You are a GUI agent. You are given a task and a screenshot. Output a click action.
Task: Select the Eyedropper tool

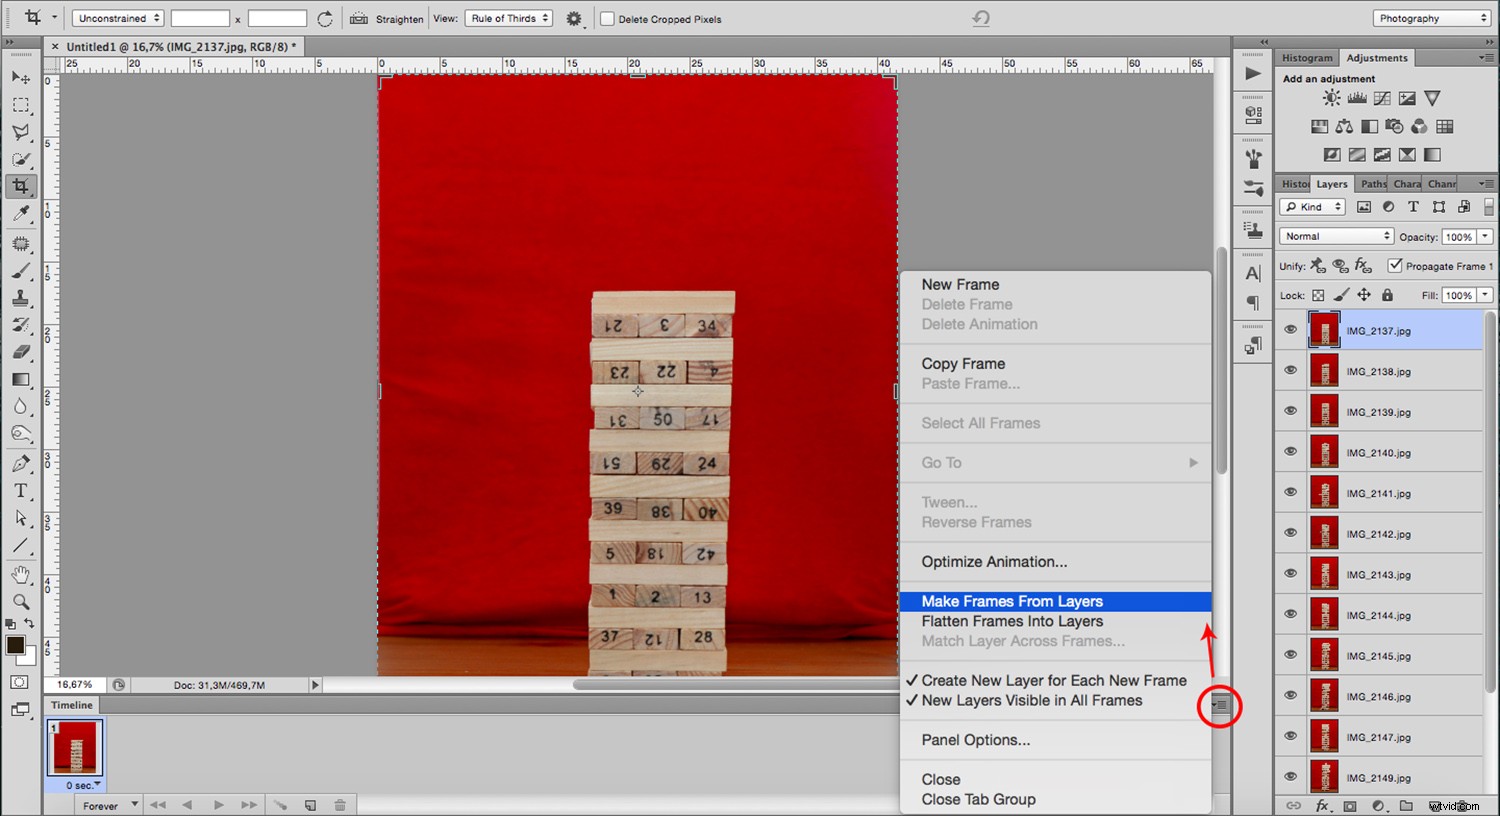tap(21, 213)
